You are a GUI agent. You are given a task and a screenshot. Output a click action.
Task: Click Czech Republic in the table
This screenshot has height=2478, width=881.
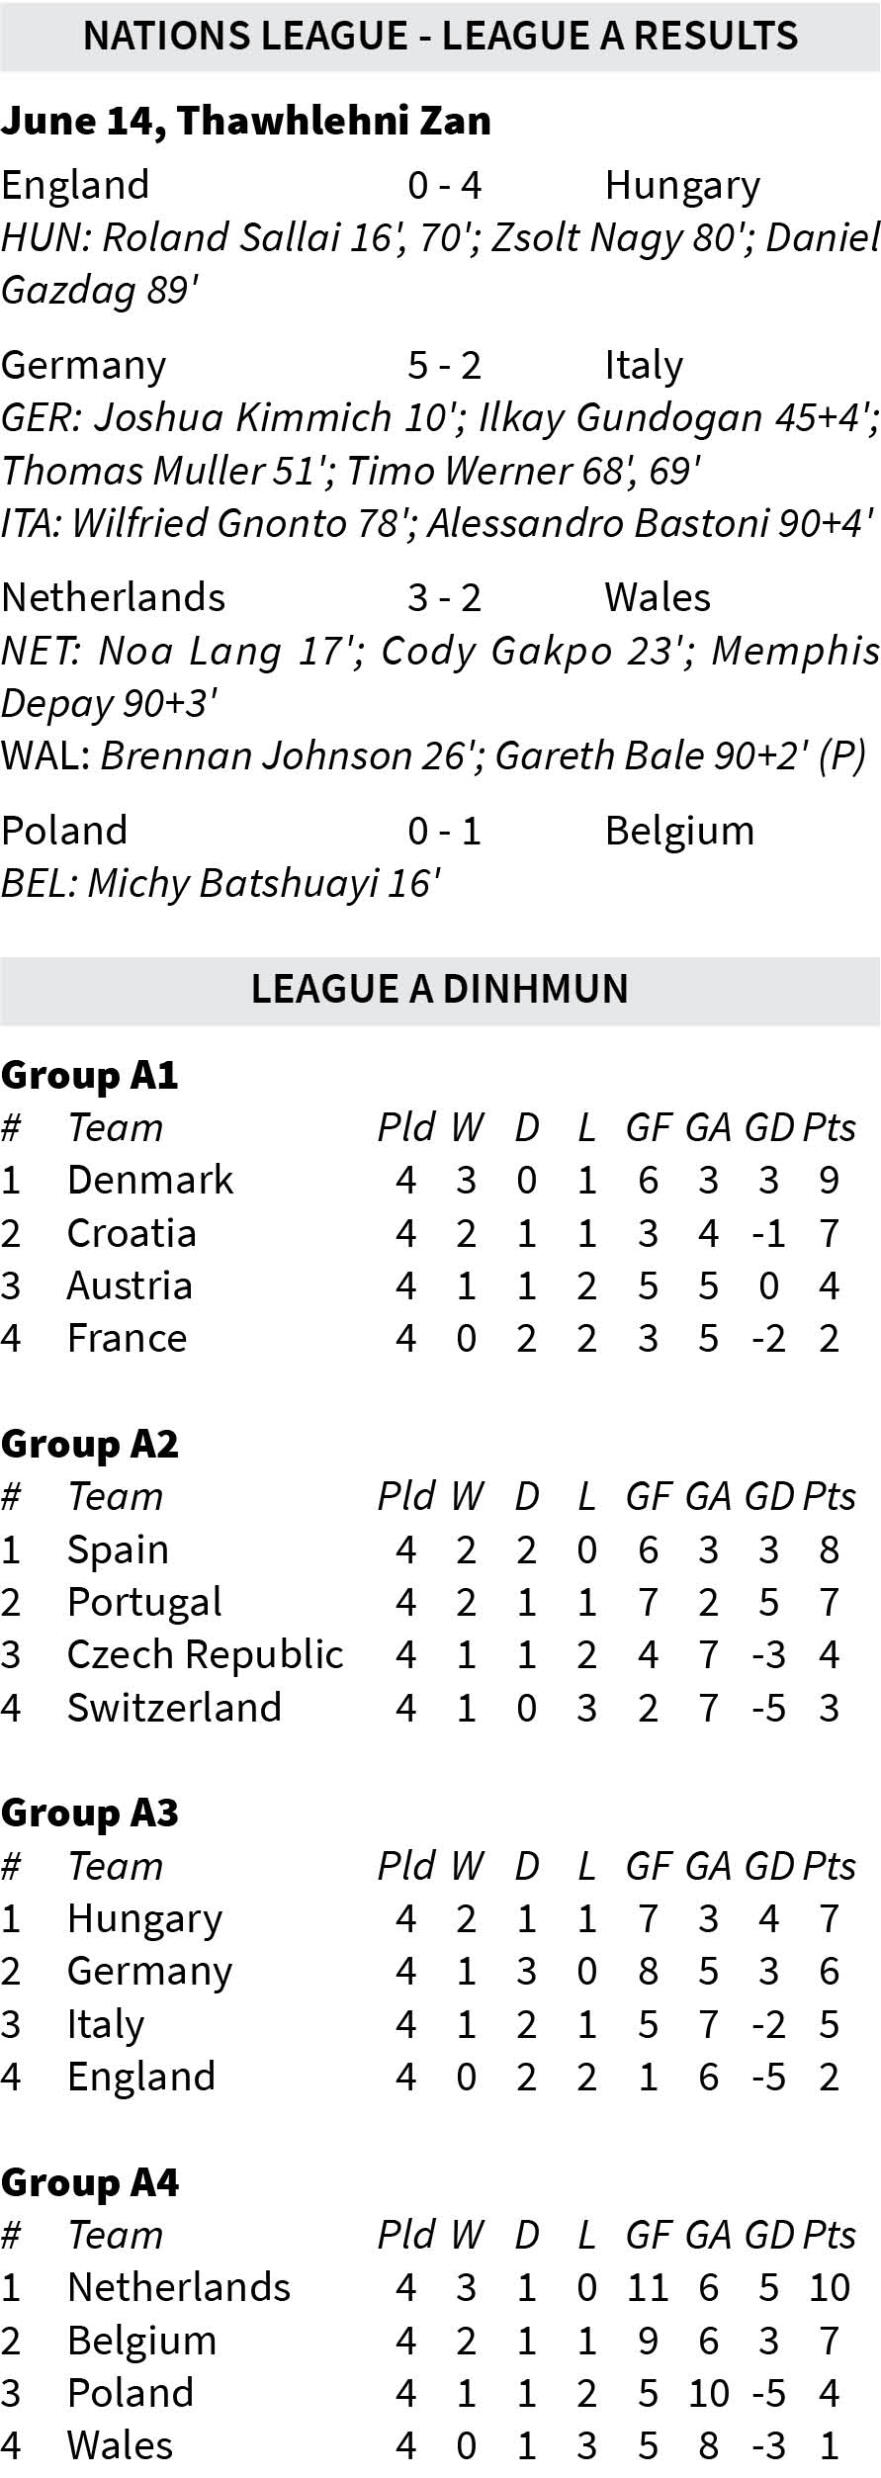point(205,1655)
